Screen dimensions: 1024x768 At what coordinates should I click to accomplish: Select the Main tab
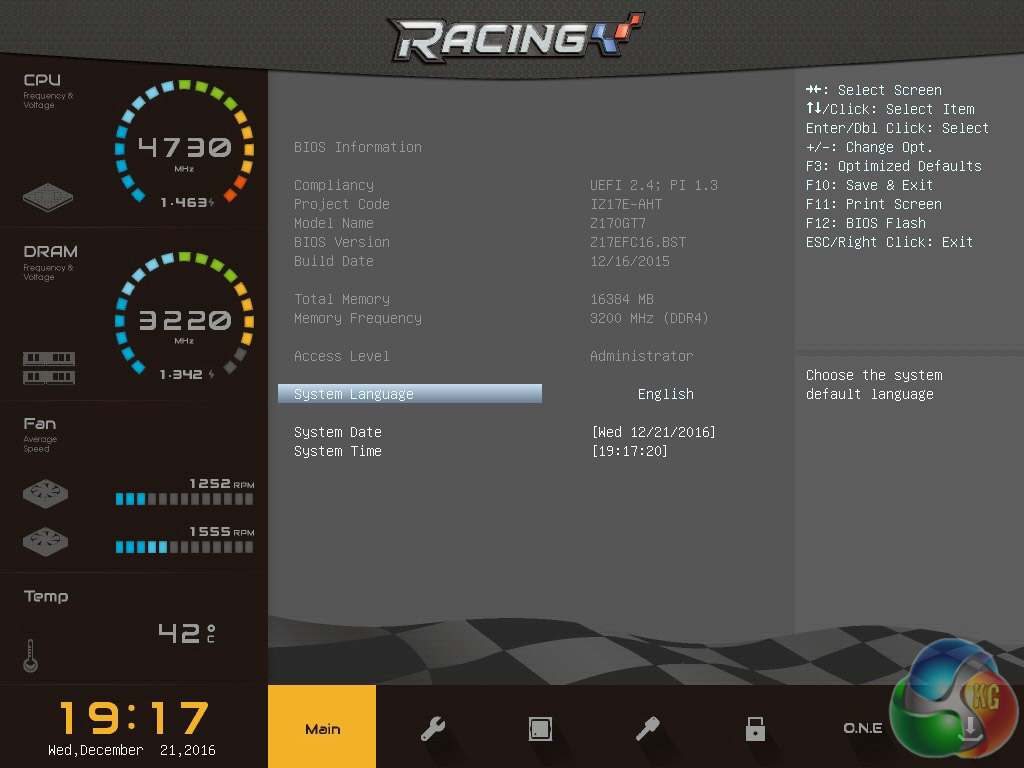tap(322, 729)
